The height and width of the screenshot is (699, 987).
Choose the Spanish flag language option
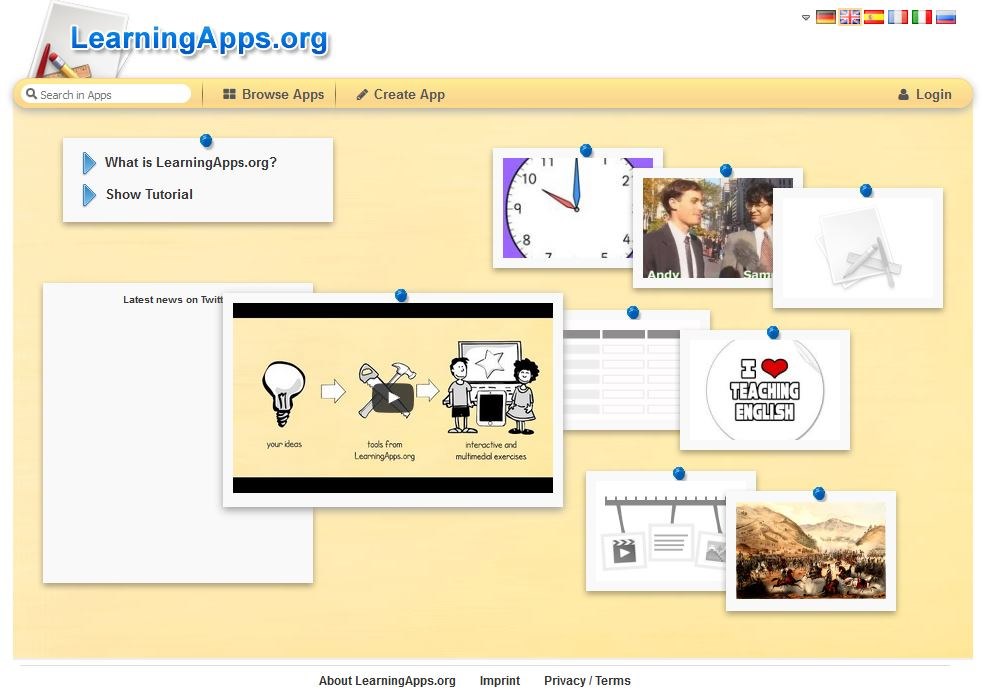(873, 17)
